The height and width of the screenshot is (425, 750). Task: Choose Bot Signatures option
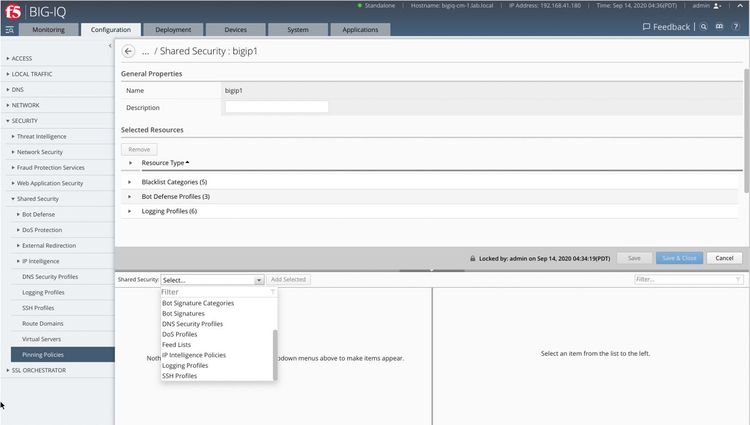click(x=183, y=314)
